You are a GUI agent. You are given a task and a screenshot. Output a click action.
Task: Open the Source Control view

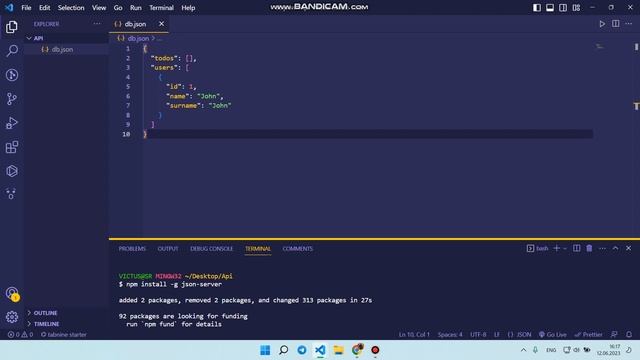pos(12,99)
